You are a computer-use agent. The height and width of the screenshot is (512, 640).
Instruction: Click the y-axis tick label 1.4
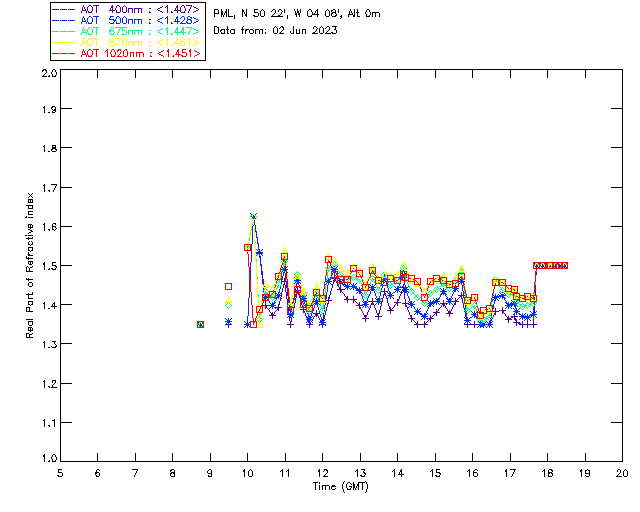click(49, 305)
